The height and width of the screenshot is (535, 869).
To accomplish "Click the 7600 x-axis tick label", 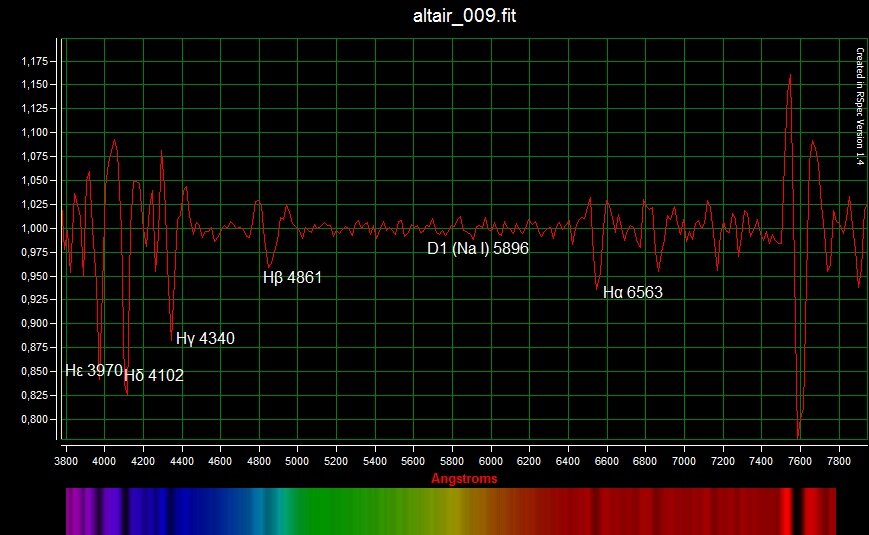I will 800,461.
